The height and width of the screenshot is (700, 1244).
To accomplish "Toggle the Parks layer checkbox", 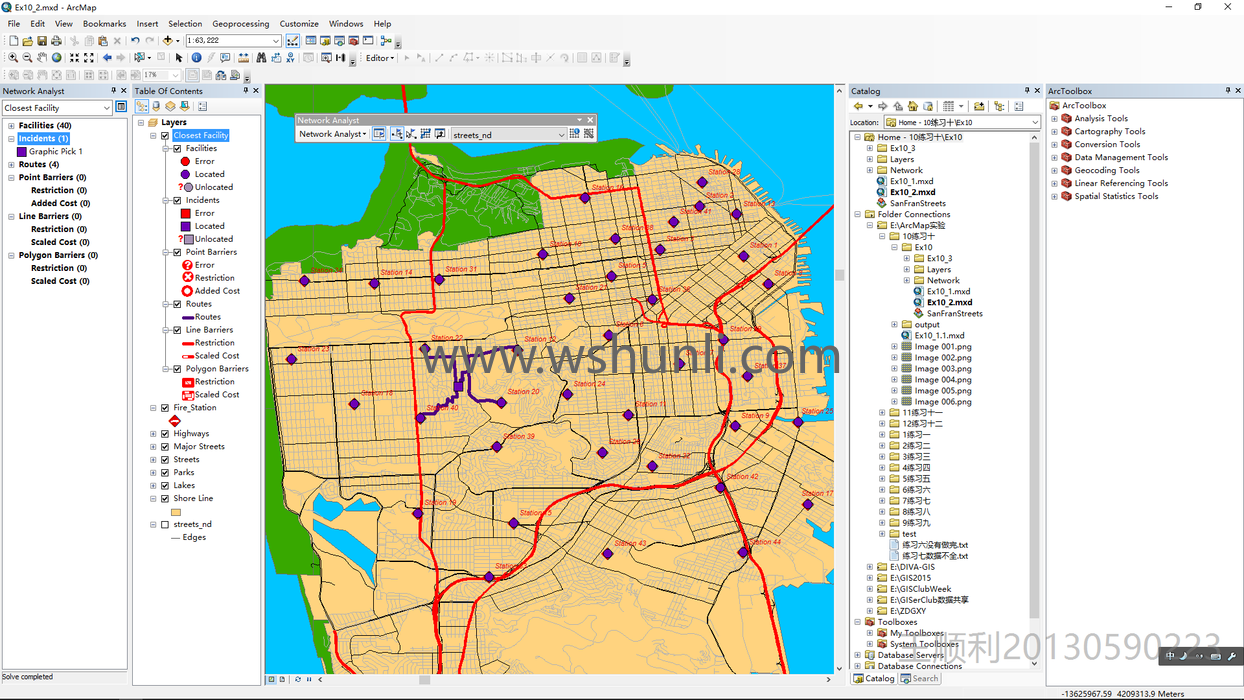I will 165,473.
